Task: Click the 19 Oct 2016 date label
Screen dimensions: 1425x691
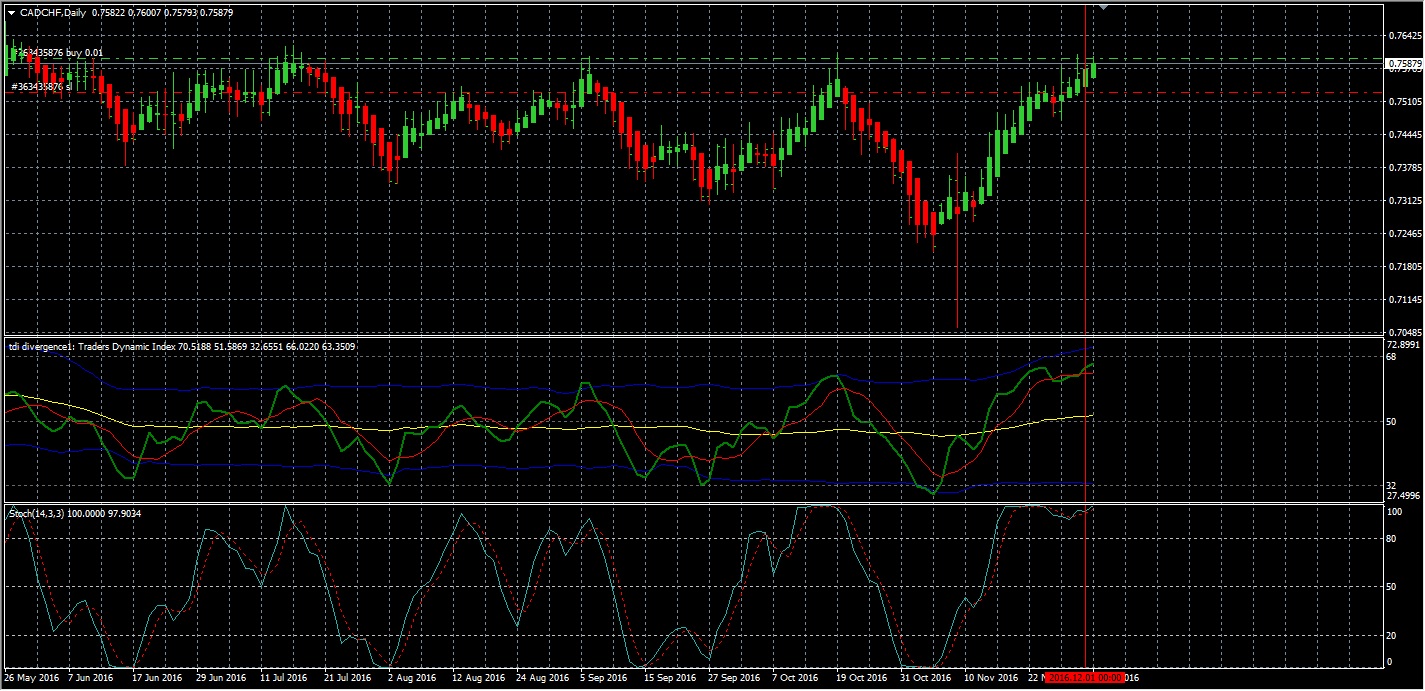Action: coord(861,678)
